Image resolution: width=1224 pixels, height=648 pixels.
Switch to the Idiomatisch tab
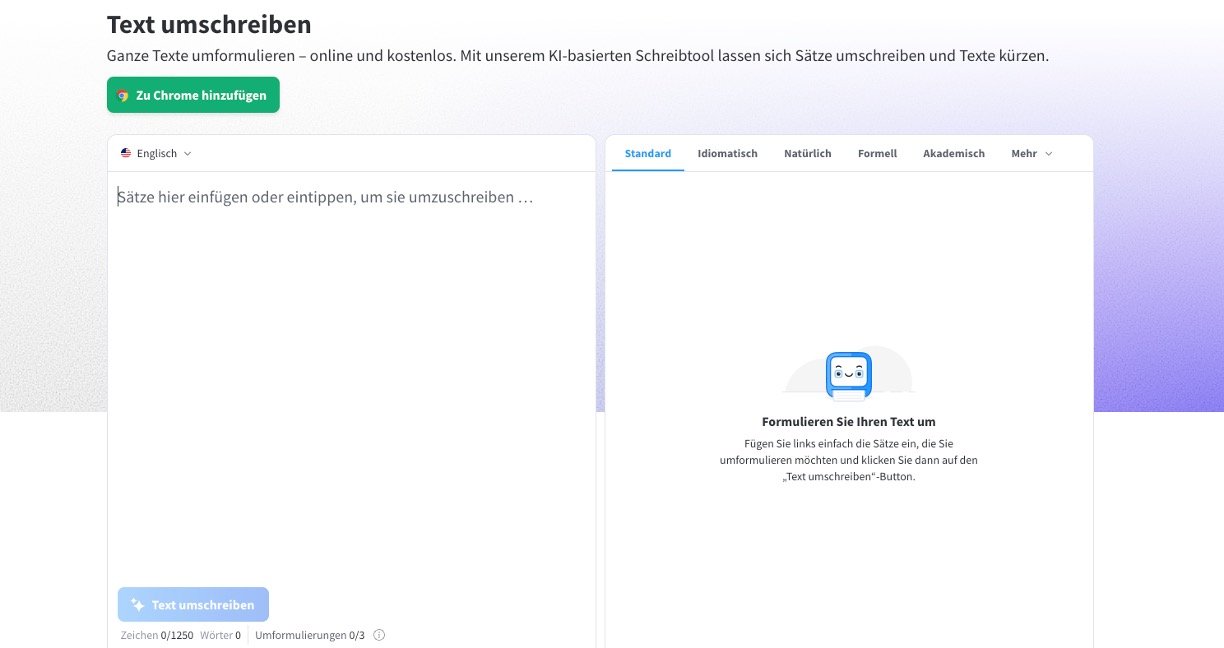[x=727, y=153]
